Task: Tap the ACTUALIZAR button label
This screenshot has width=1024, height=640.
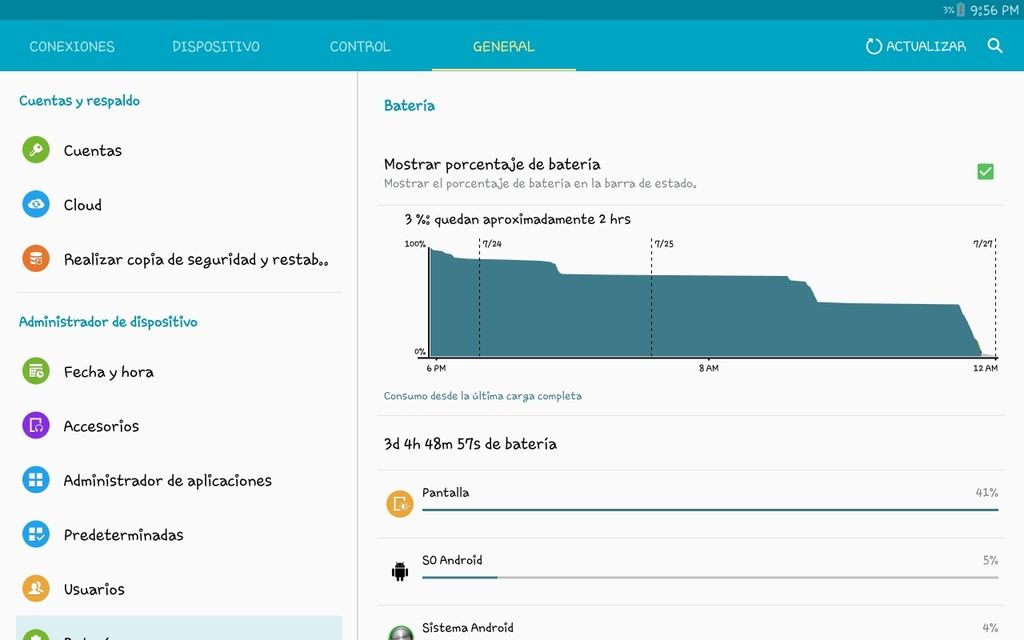Action: coord(926,46)
